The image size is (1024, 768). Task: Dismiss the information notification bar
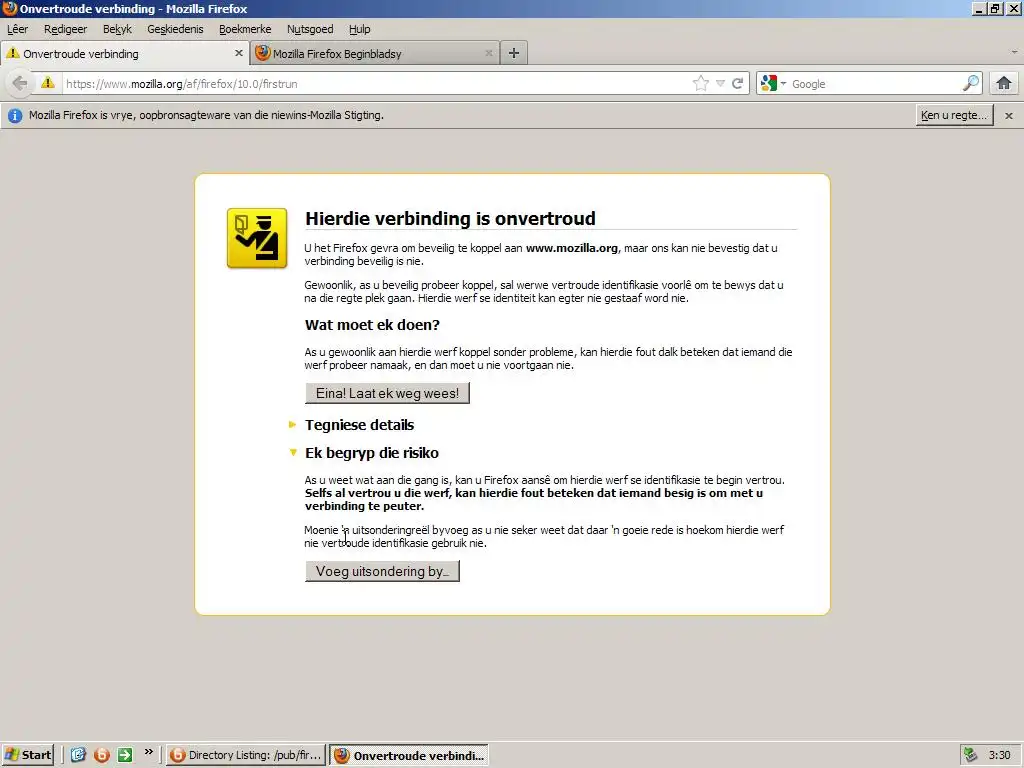pyautogui.click(x=1009, y=116)
